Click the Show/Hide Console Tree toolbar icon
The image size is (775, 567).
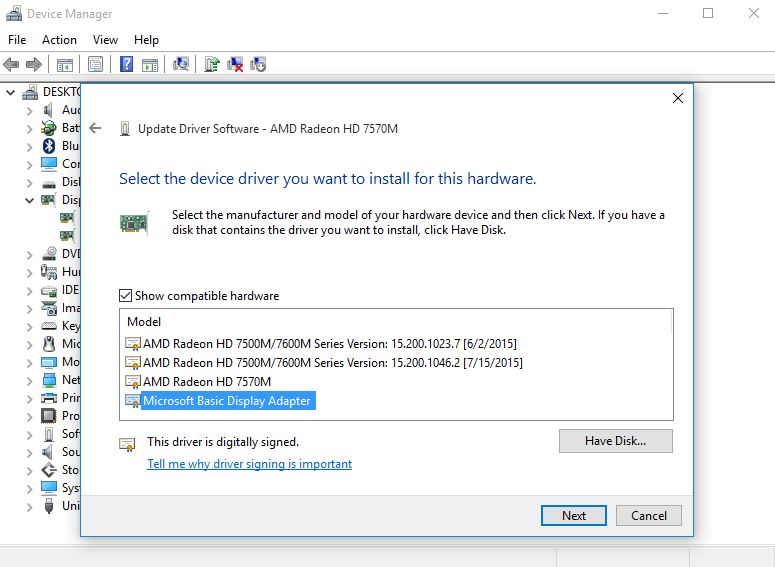(65, 65)
